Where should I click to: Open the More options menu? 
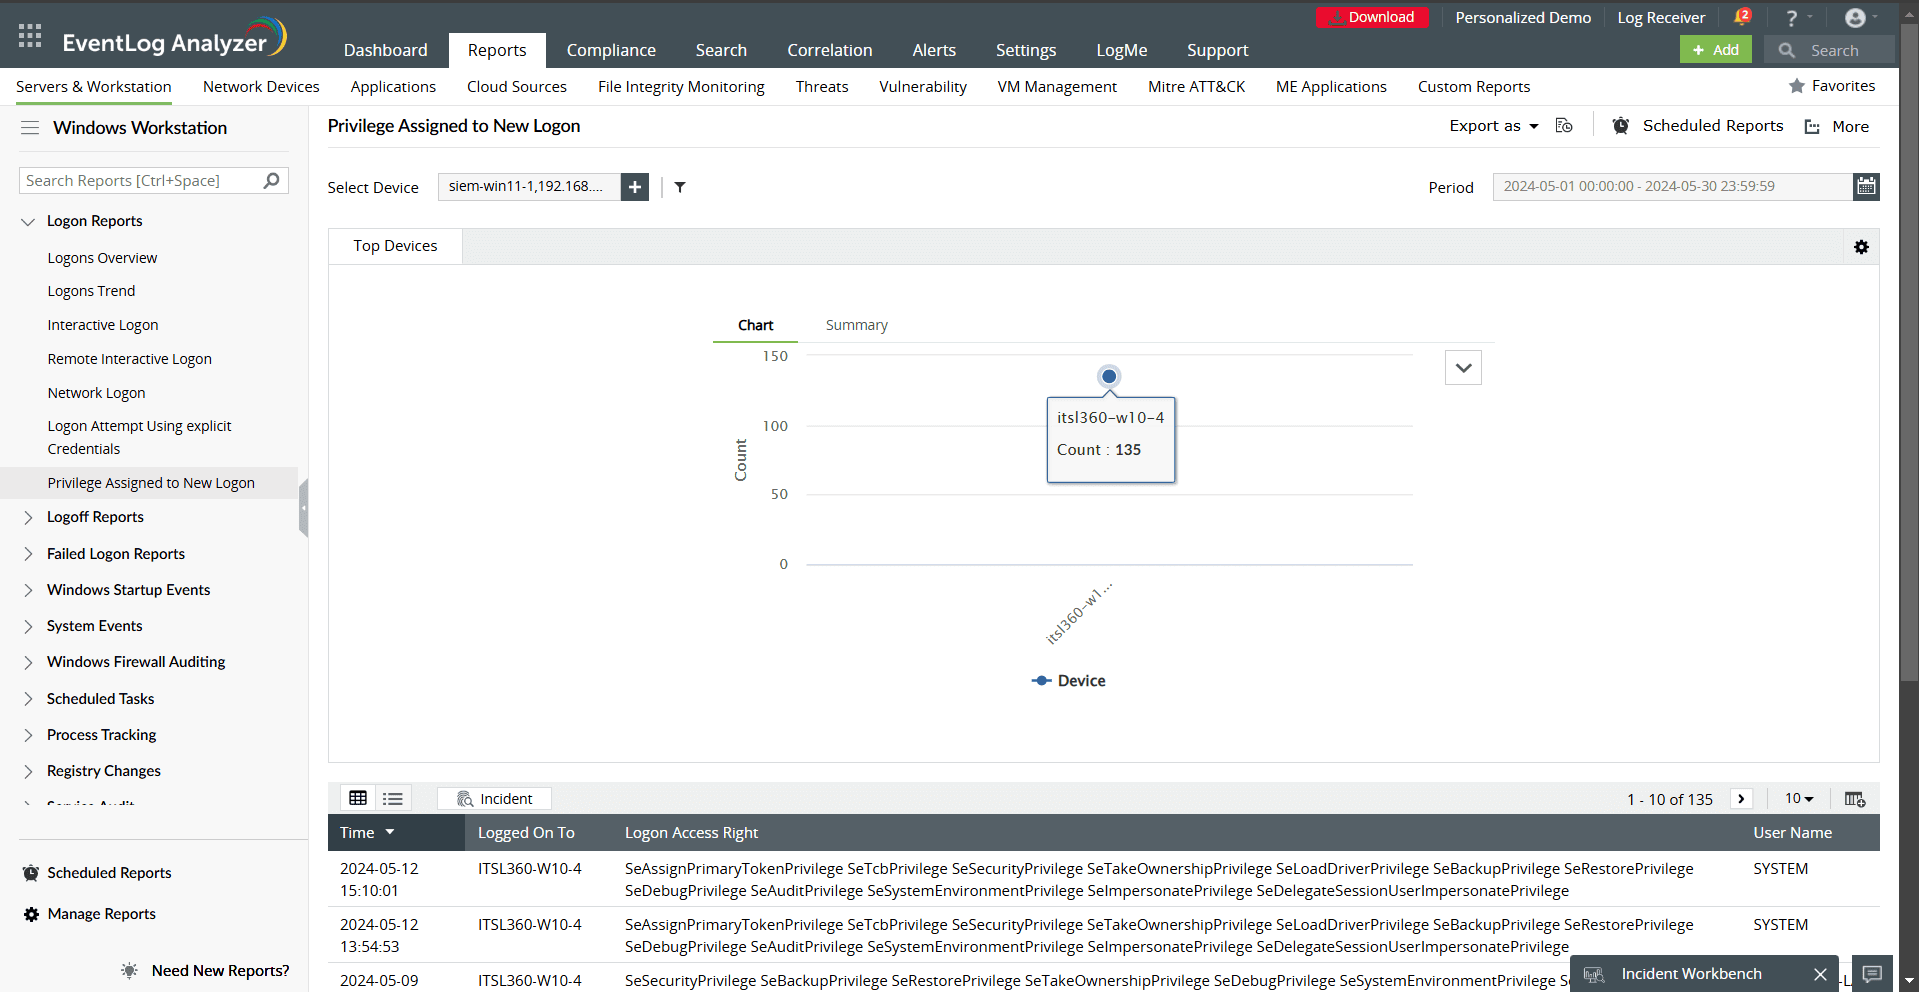point(1836,126)
